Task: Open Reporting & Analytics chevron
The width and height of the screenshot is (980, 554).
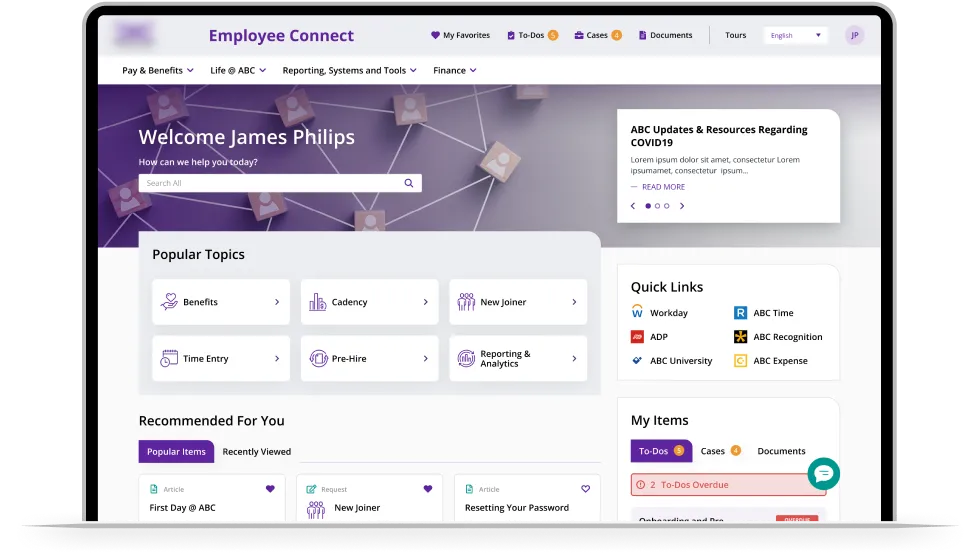Action: [574, 359]
